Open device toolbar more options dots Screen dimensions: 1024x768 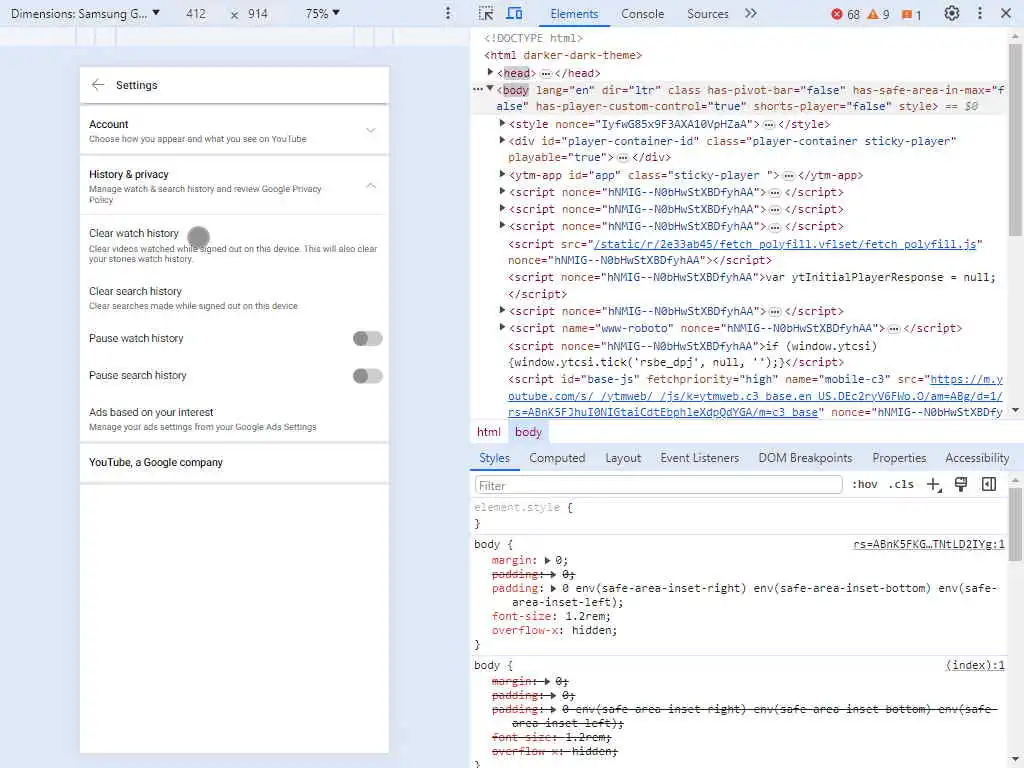448,13
